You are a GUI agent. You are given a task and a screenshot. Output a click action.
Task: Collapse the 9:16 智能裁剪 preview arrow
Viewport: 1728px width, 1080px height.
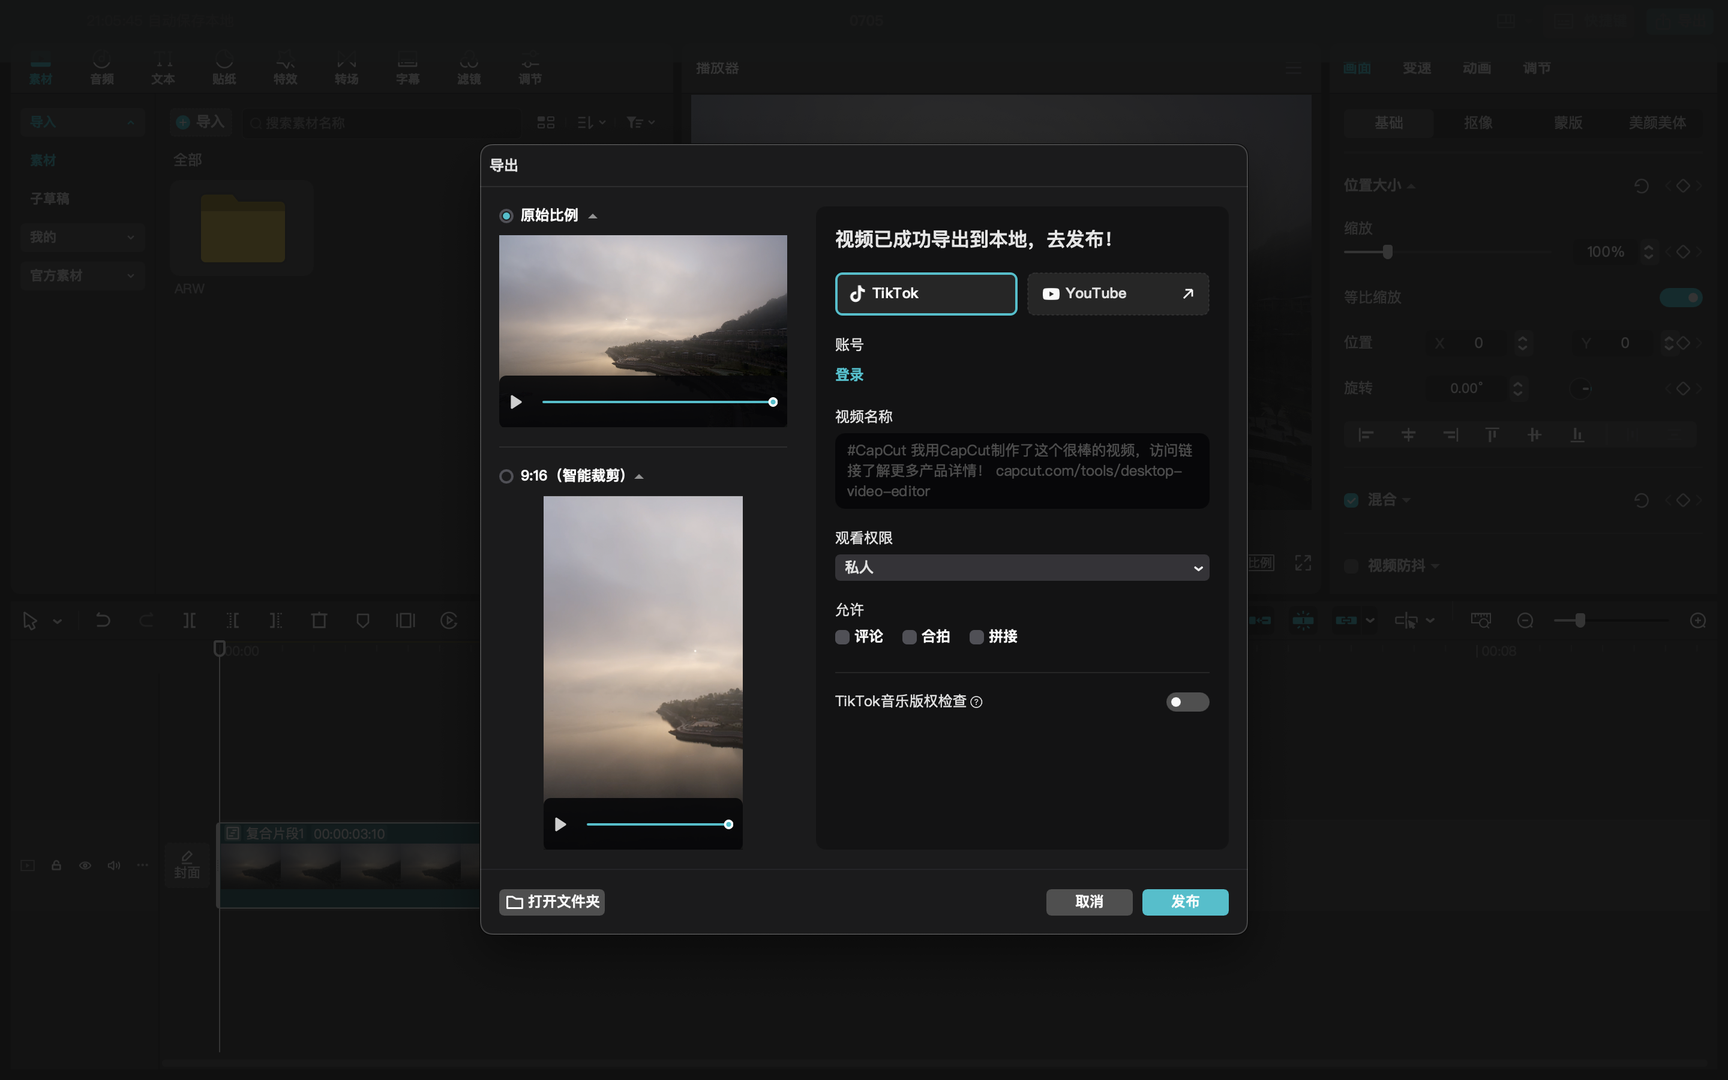(639, 477)
